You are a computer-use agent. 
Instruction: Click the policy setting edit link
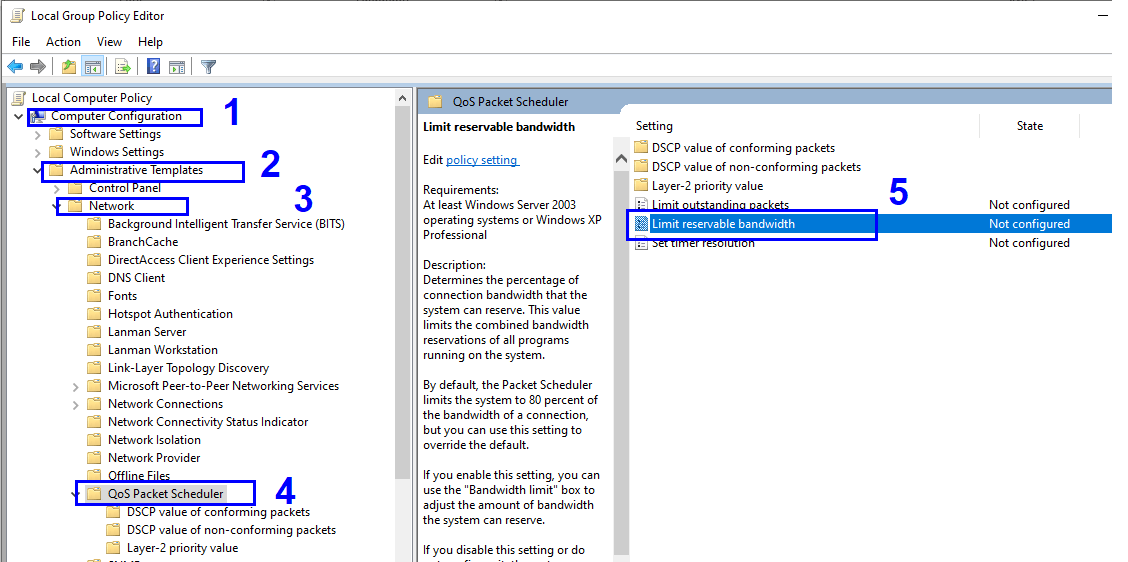tap(481, 160)
